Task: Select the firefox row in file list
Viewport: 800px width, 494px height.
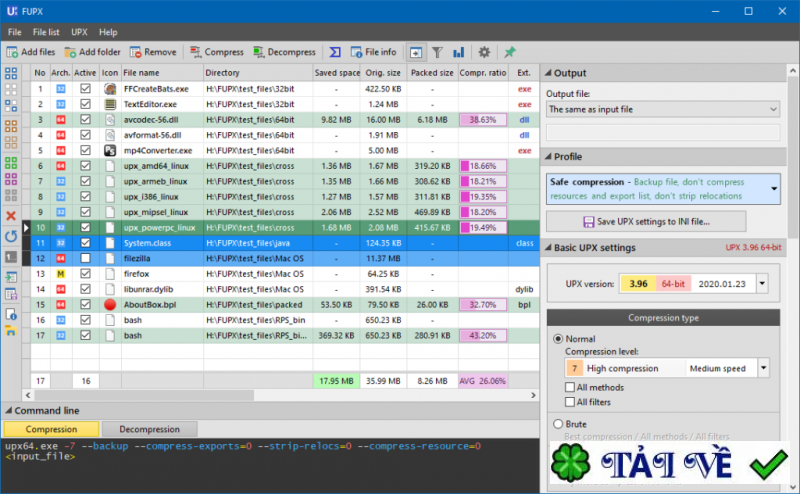Action: 160,273
